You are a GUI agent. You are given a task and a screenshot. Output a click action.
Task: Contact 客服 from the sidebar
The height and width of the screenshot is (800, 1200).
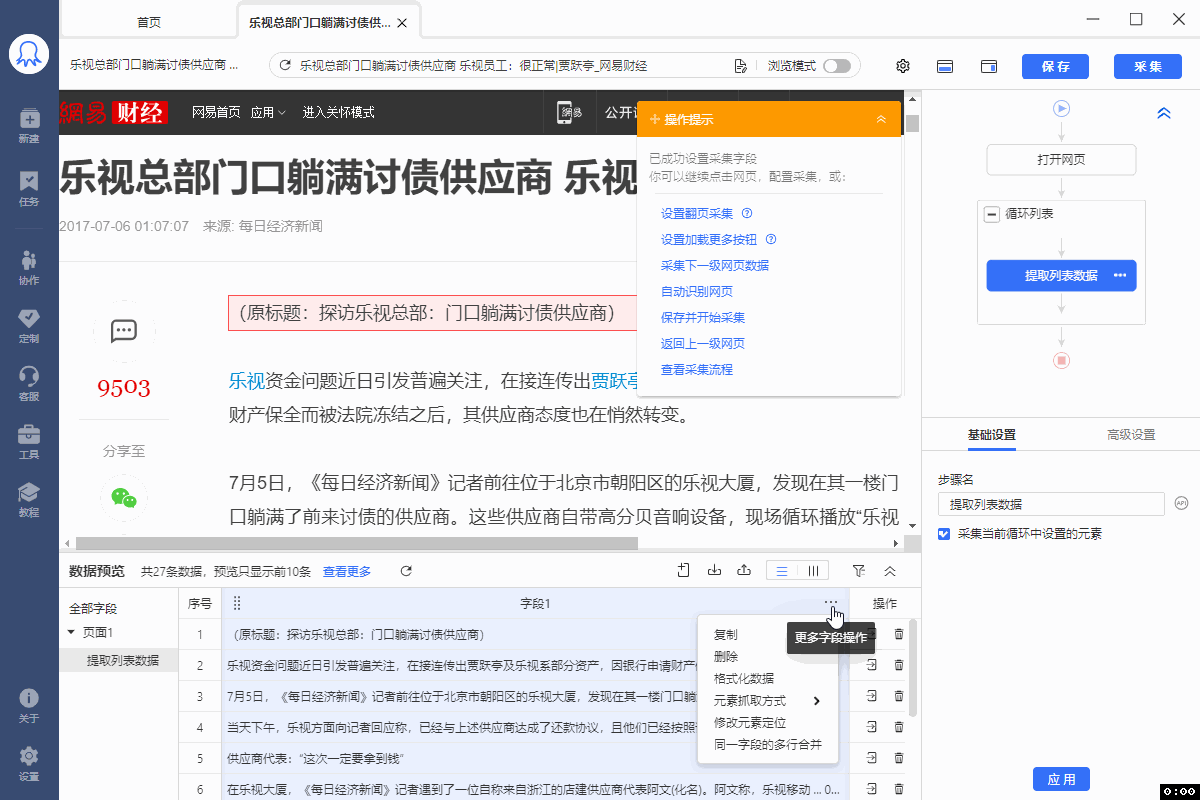[29, 382]
